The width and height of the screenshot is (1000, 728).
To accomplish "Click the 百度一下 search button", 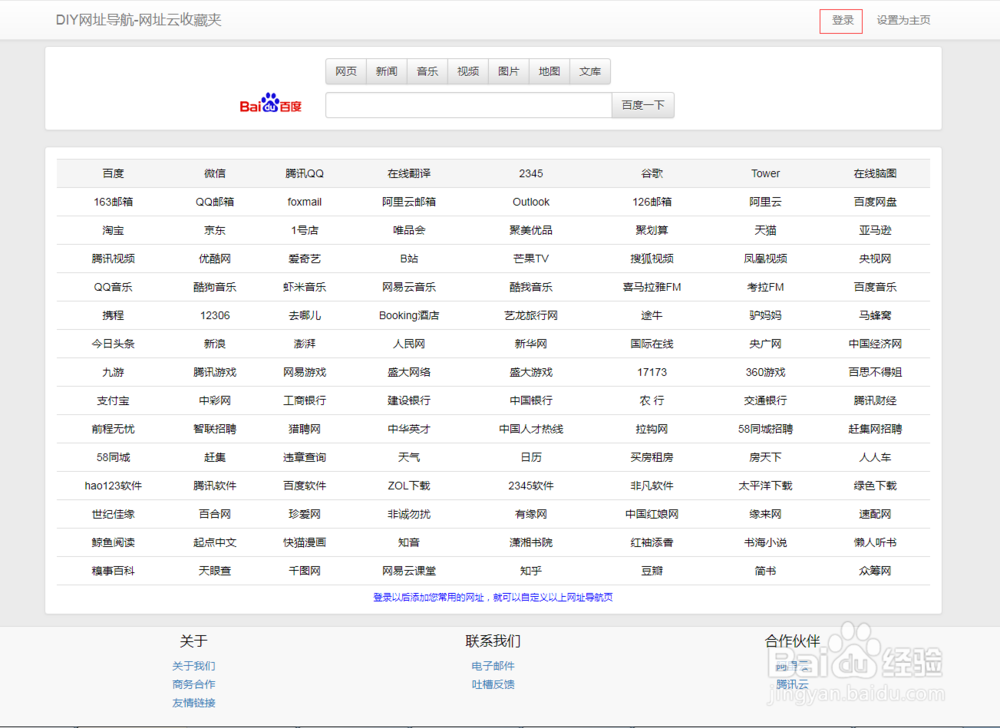I will (x=643, y=105).
